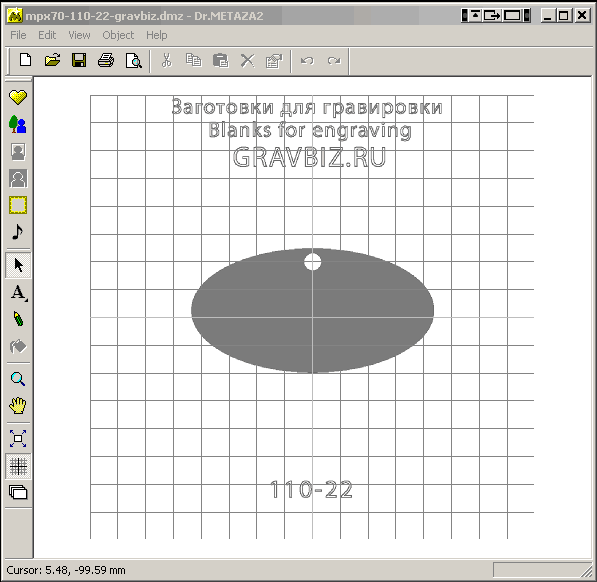597x582 pixels.
Task: Click the Print toolbar button
Action: click(x=105, y=60)
